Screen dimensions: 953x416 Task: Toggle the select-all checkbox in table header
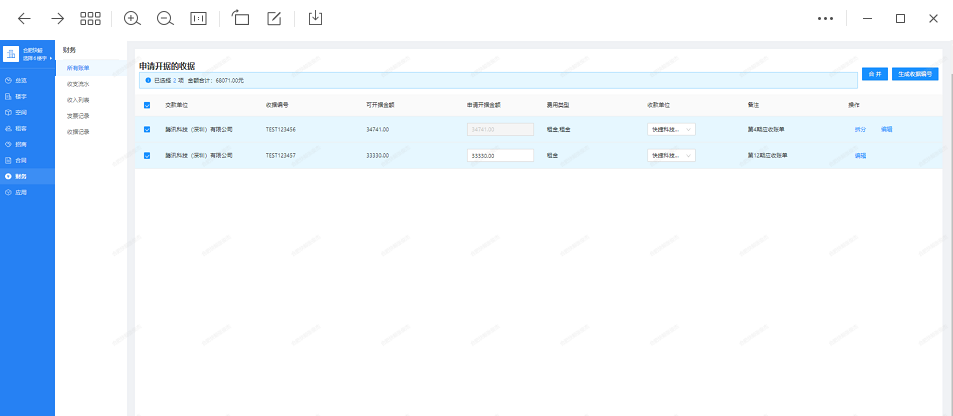(148, 105)
